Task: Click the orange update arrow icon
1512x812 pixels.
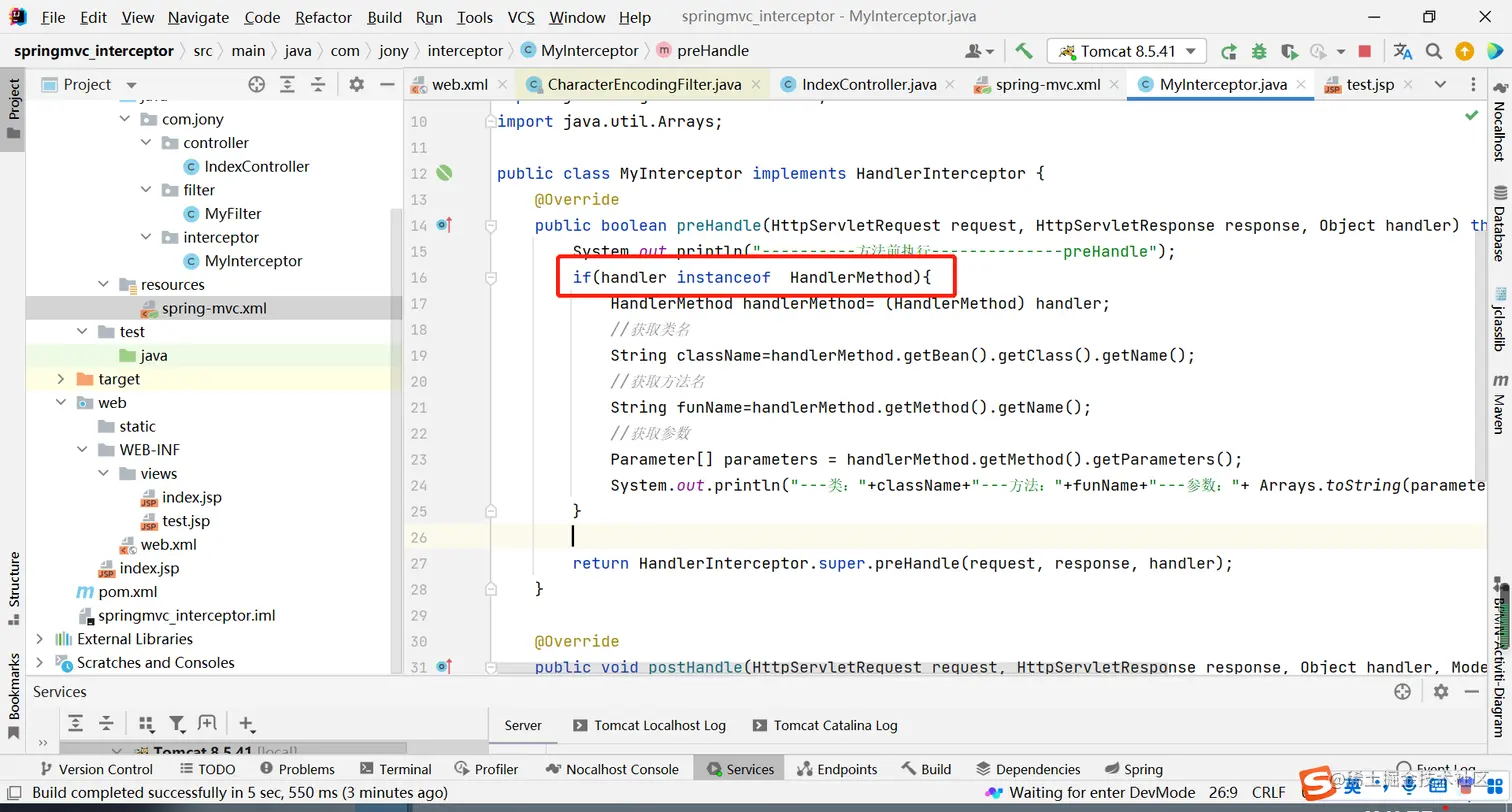Action: [x=1464, y=51]
